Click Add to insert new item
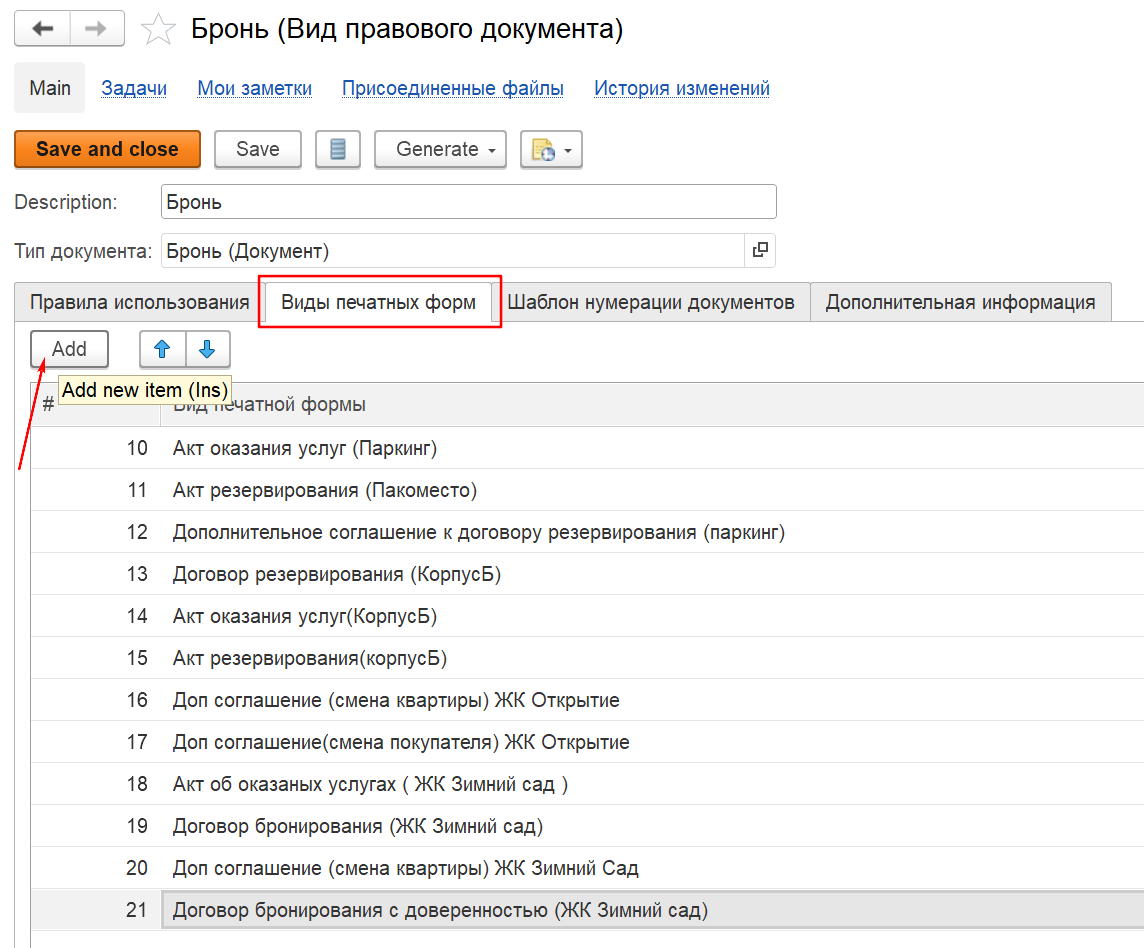The width and height of the screenshot is (1144, 948). [x=69, y=349]
